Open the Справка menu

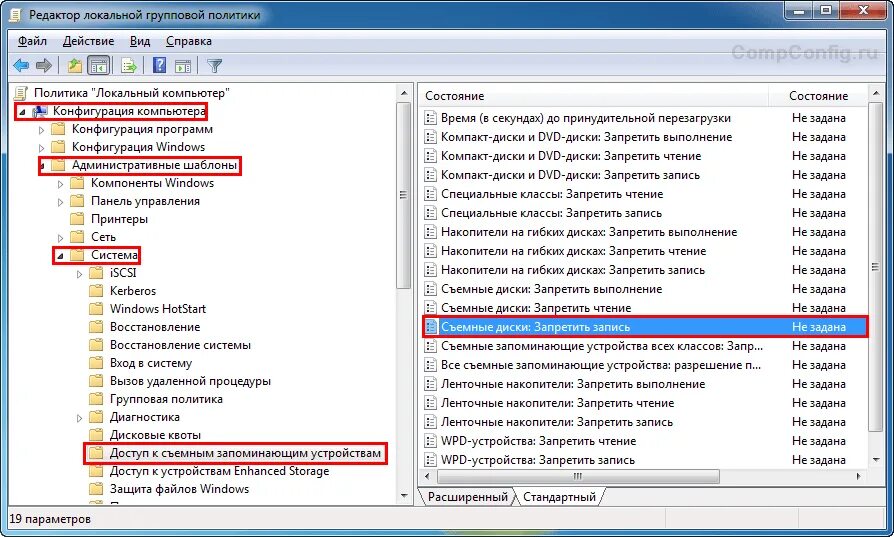pos(189,41)
